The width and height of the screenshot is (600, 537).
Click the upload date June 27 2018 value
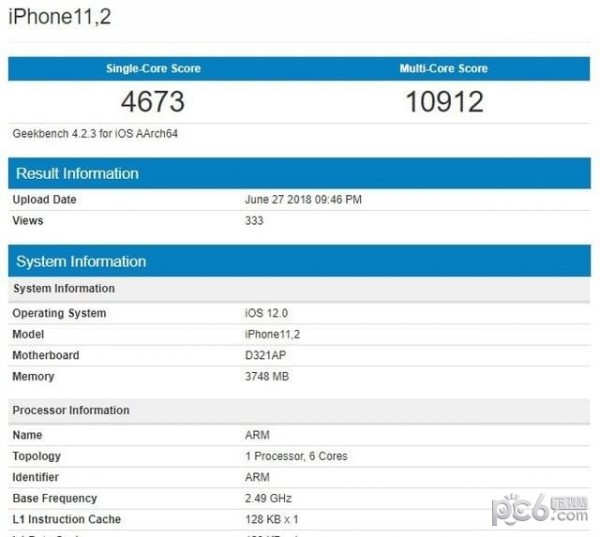coord(303,199)
